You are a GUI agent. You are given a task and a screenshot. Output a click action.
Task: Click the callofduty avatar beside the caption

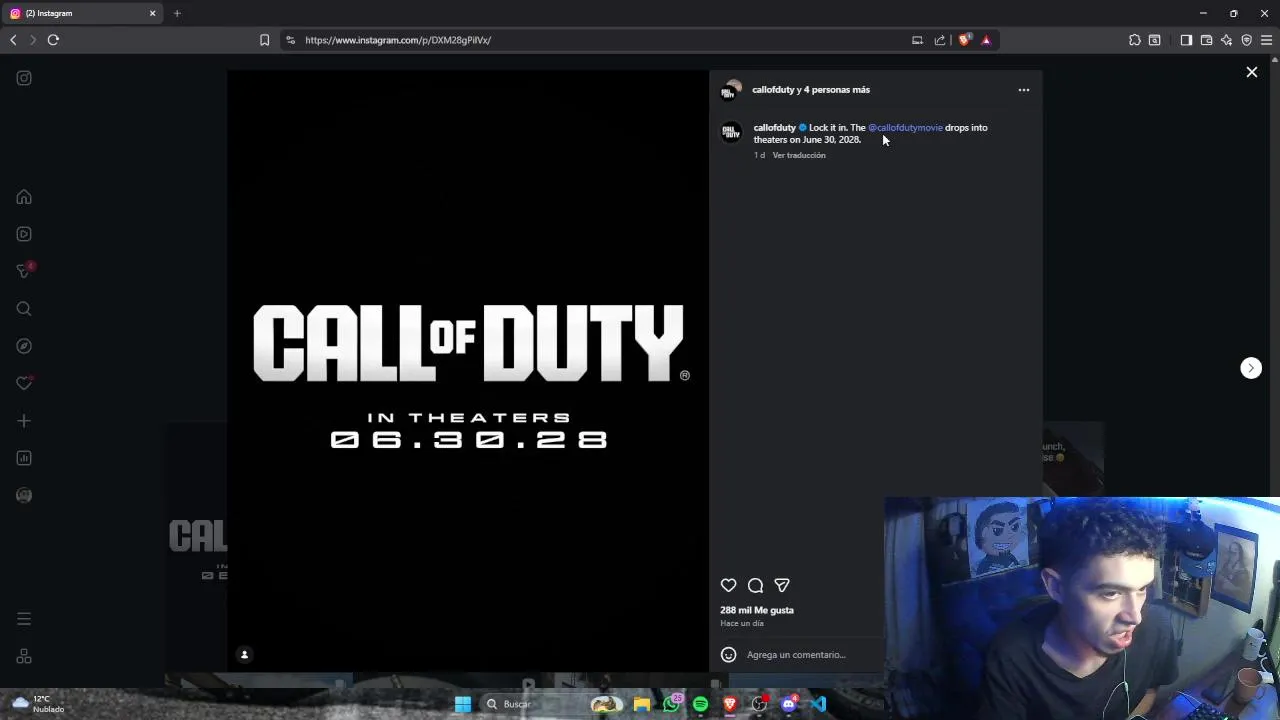[731, 132]
